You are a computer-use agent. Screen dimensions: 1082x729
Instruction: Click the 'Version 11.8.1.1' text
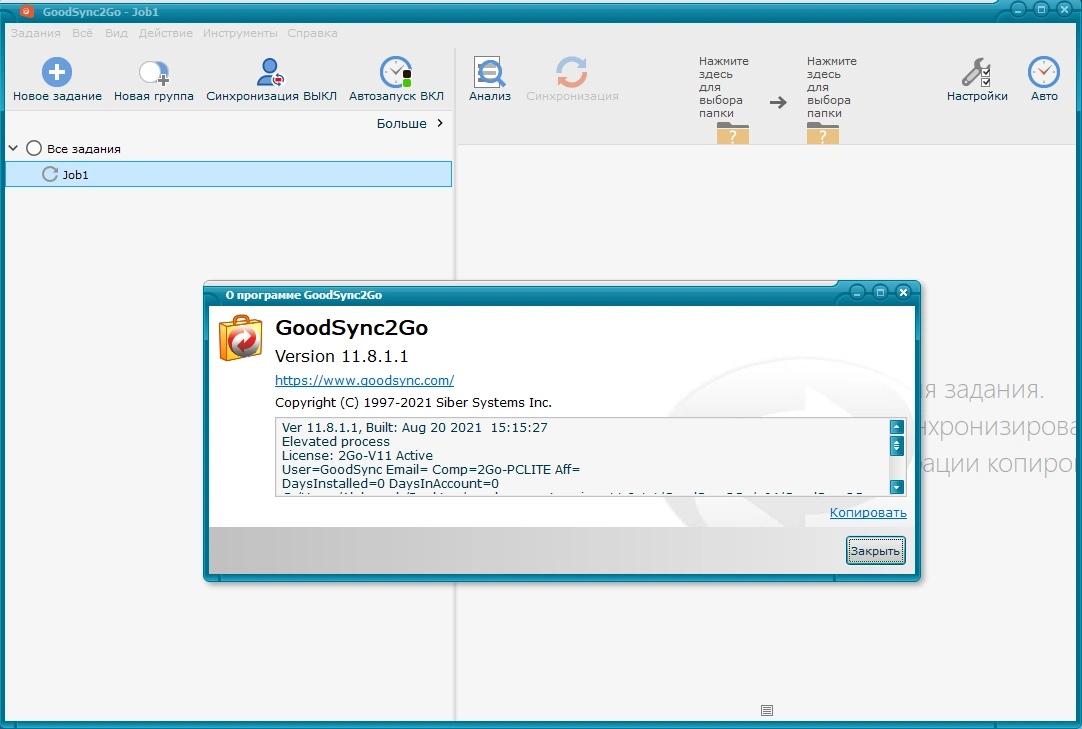point(341,356)
